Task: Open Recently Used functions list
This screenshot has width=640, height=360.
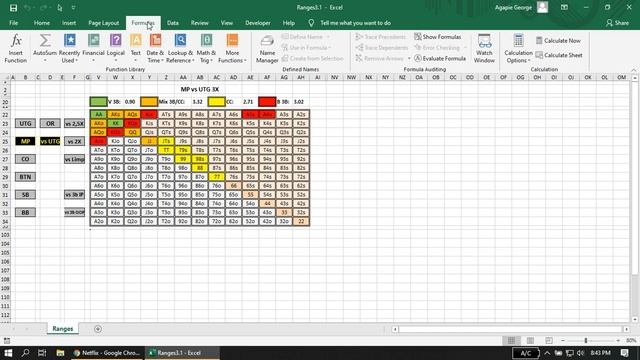Action: [x=69, y=48]
